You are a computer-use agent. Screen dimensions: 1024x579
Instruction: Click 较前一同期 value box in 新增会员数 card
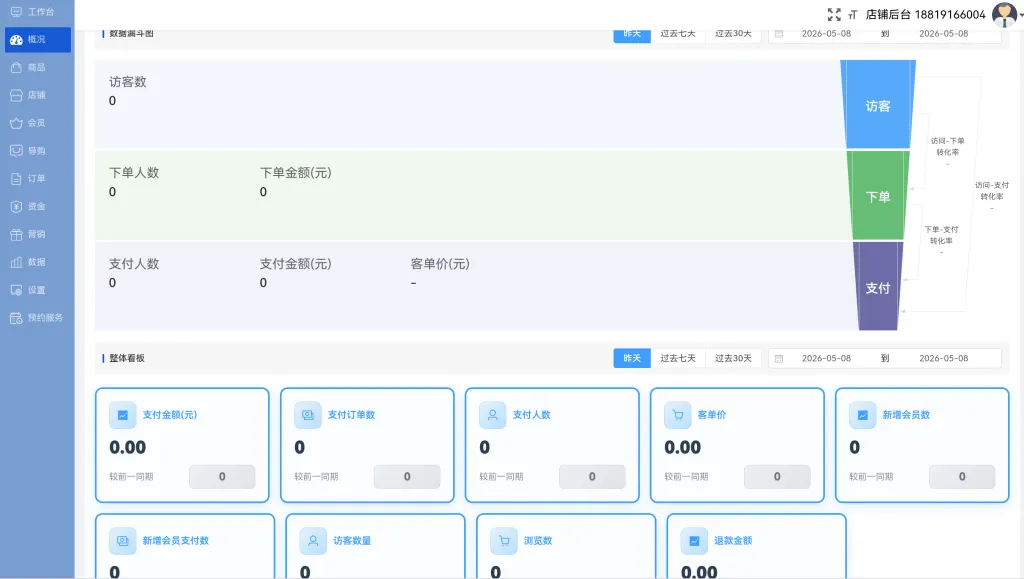pyautogui.click(x=962, y=477)
